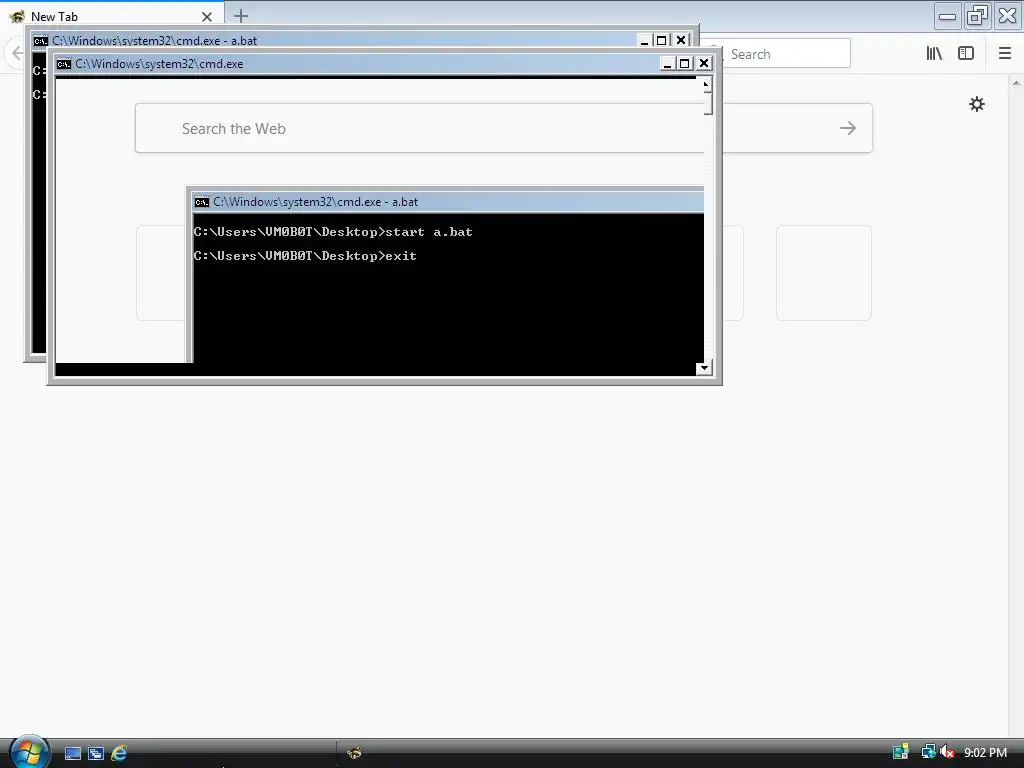The image size is (1024, 768).
Task: Click the 'start a.bat' command line text
Action: click(x=429, y=232)
